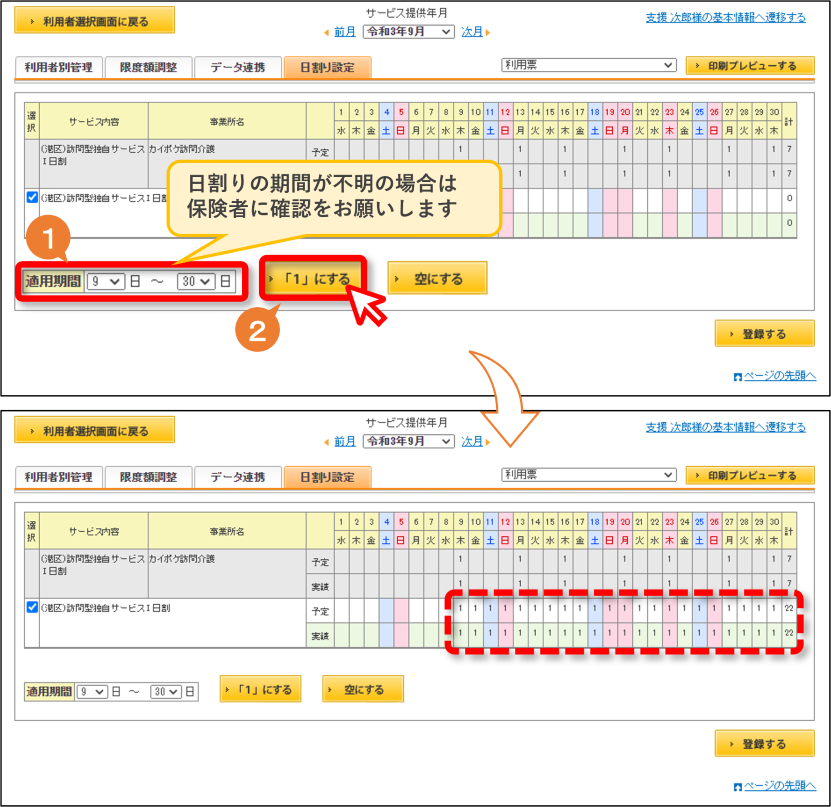Click day 9 予定 cell in lower checked row
Screen dimensions: 831x807
click(x=461, y=608)
